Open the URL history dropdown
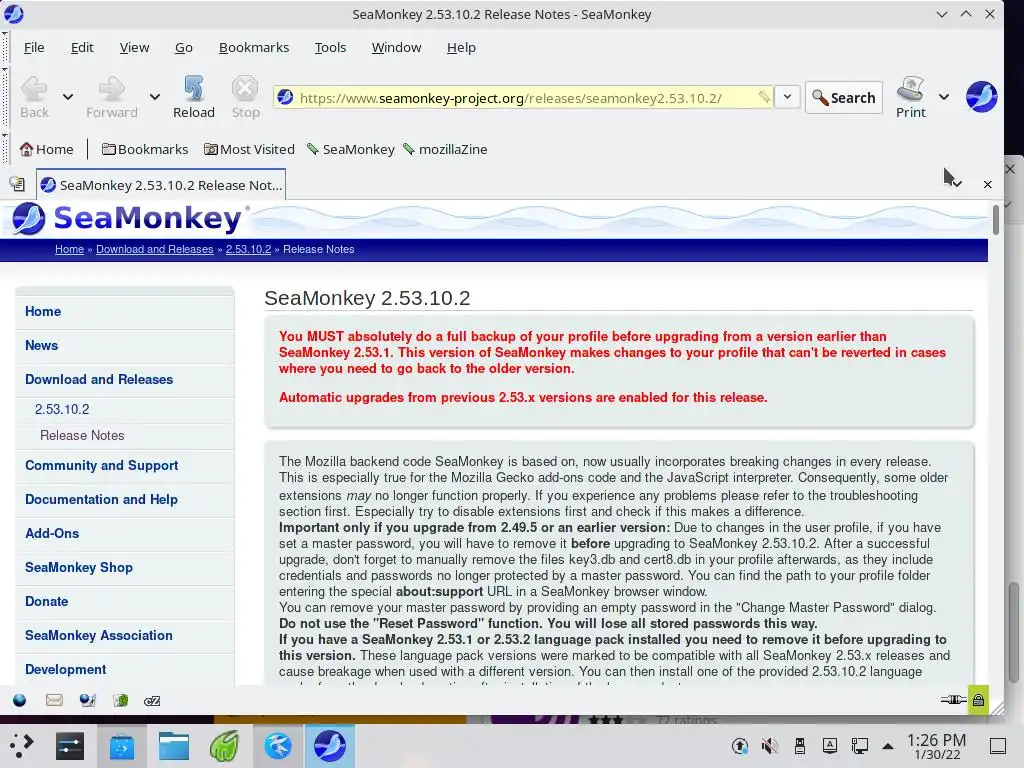The width and height of the screenshot is (1024, 768). 788,97
